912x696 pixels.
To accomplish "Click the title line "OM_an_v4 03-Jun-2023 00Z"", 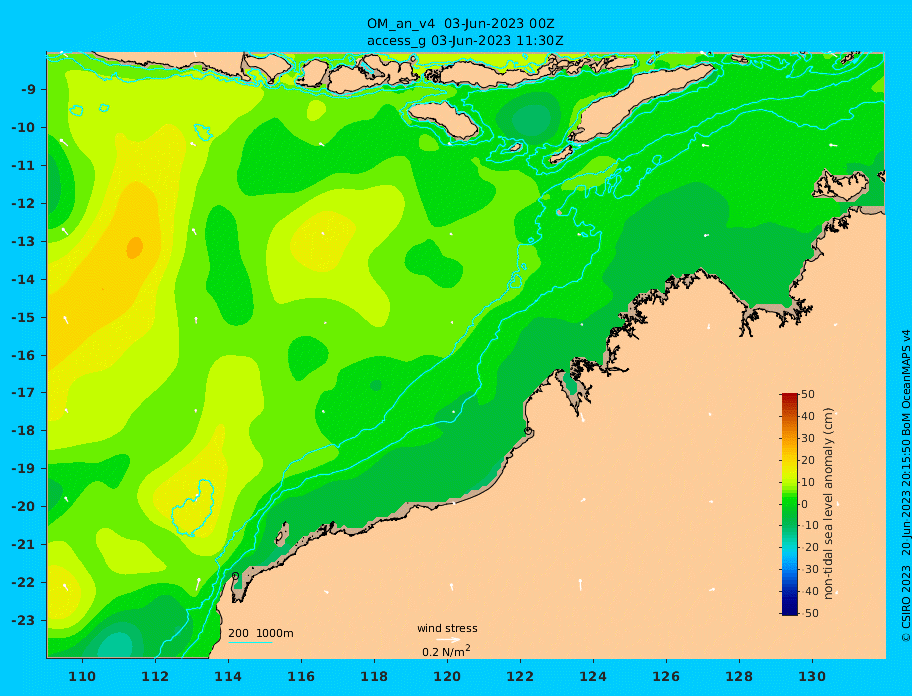I will point(460,24).
